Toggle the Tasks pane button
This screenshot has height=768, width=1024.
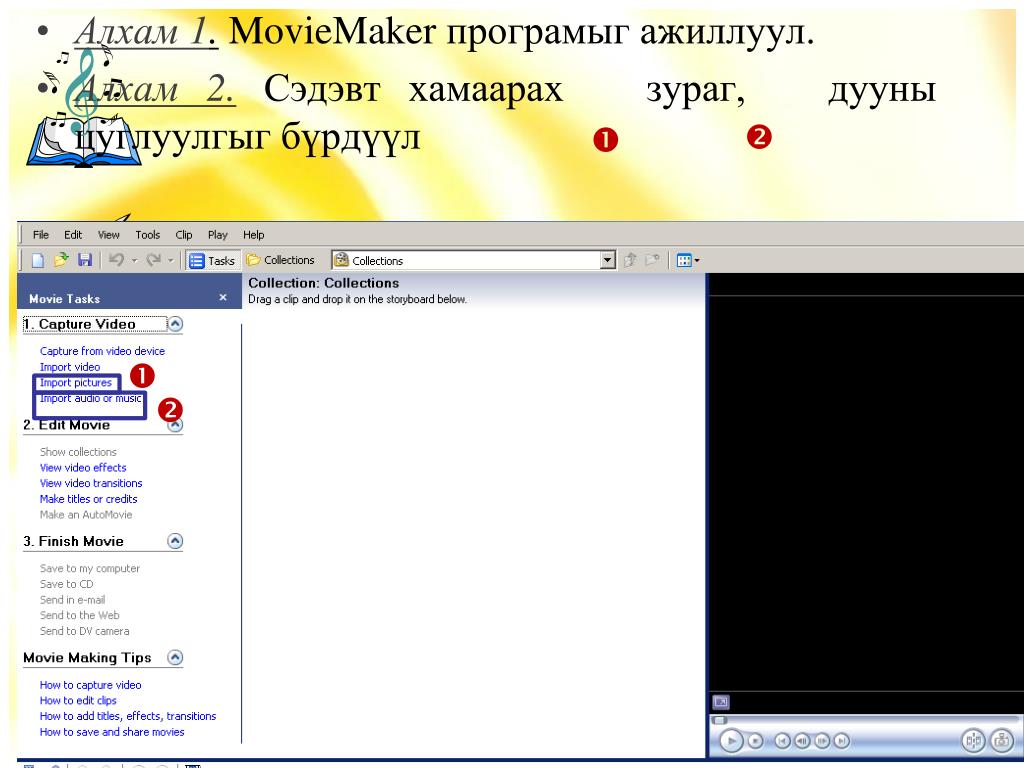coord(212,261)
